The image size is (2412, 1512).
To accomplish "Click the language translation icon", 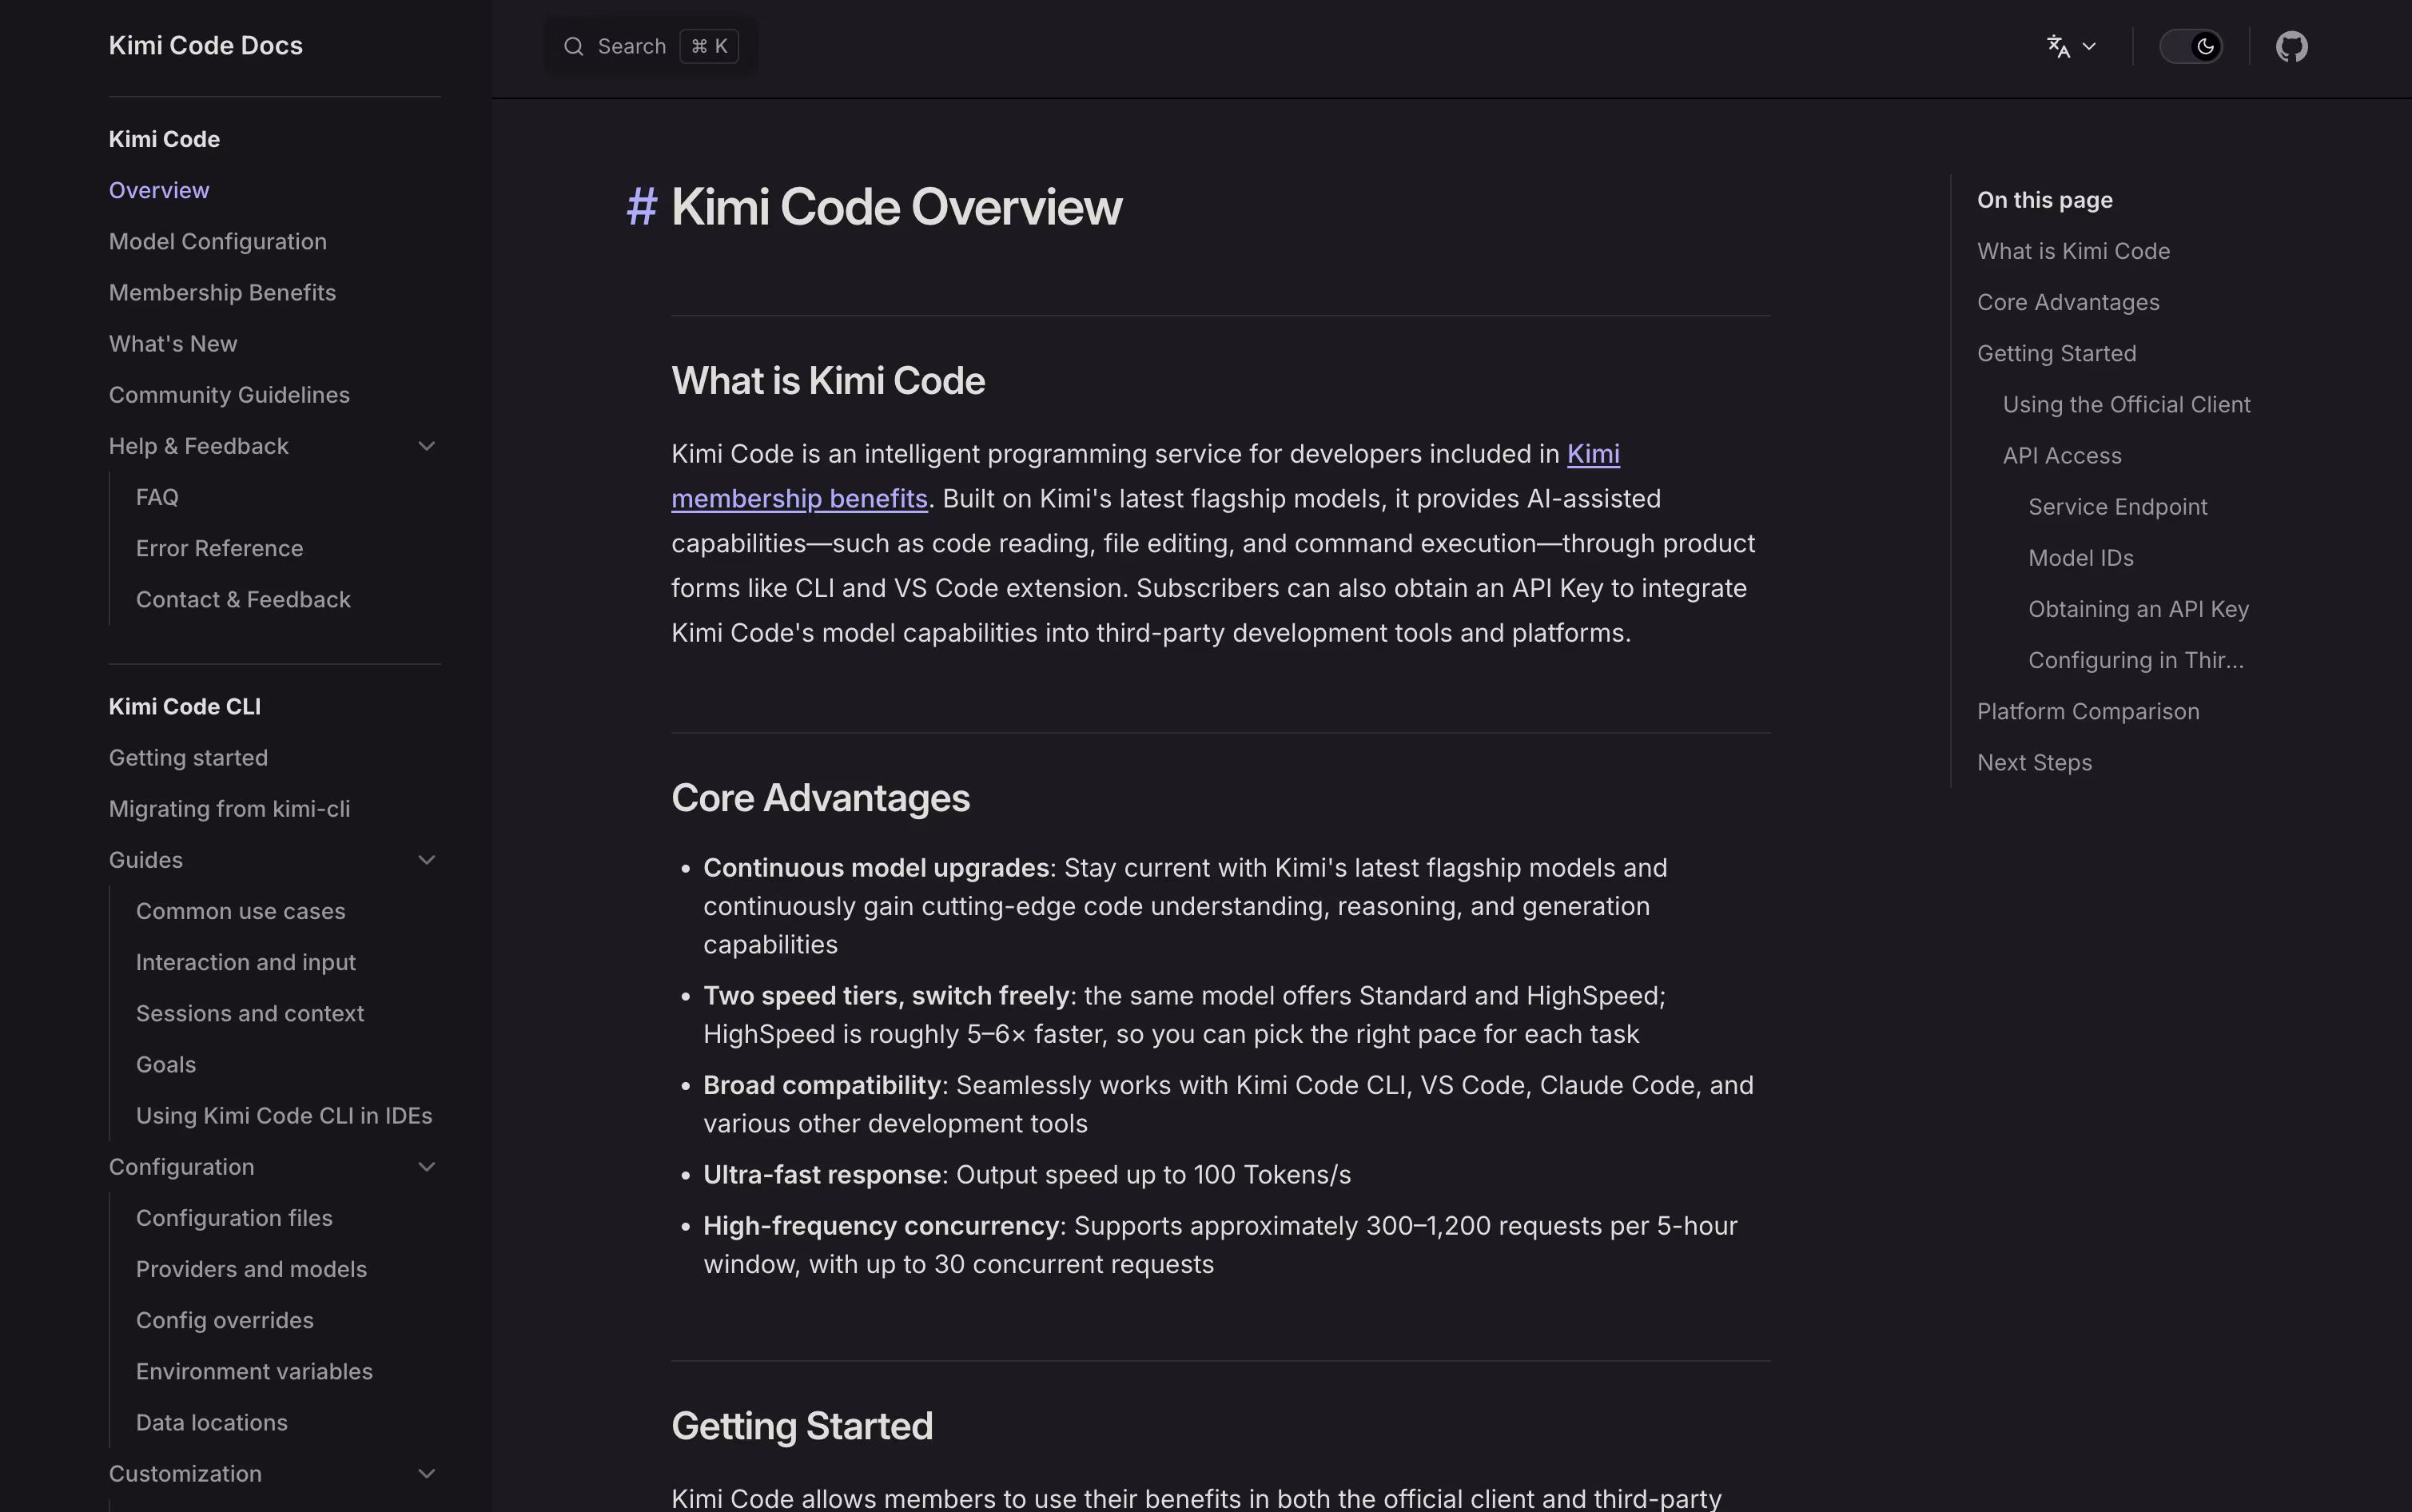I will pos(2057,46).
